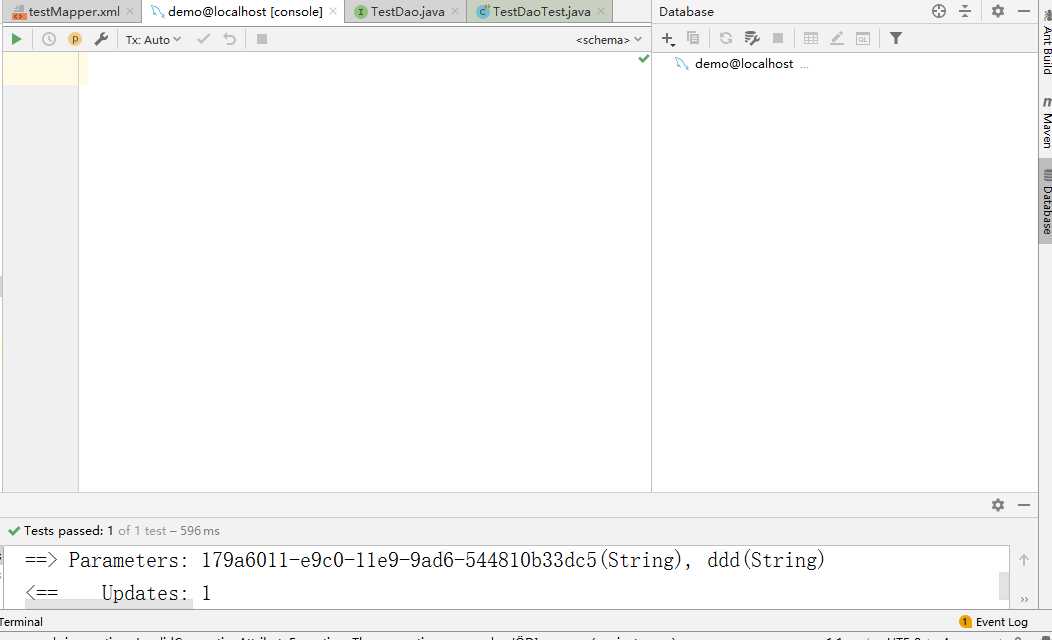
Task: Click the orange parameters P icon
Action: click(74, 40)
